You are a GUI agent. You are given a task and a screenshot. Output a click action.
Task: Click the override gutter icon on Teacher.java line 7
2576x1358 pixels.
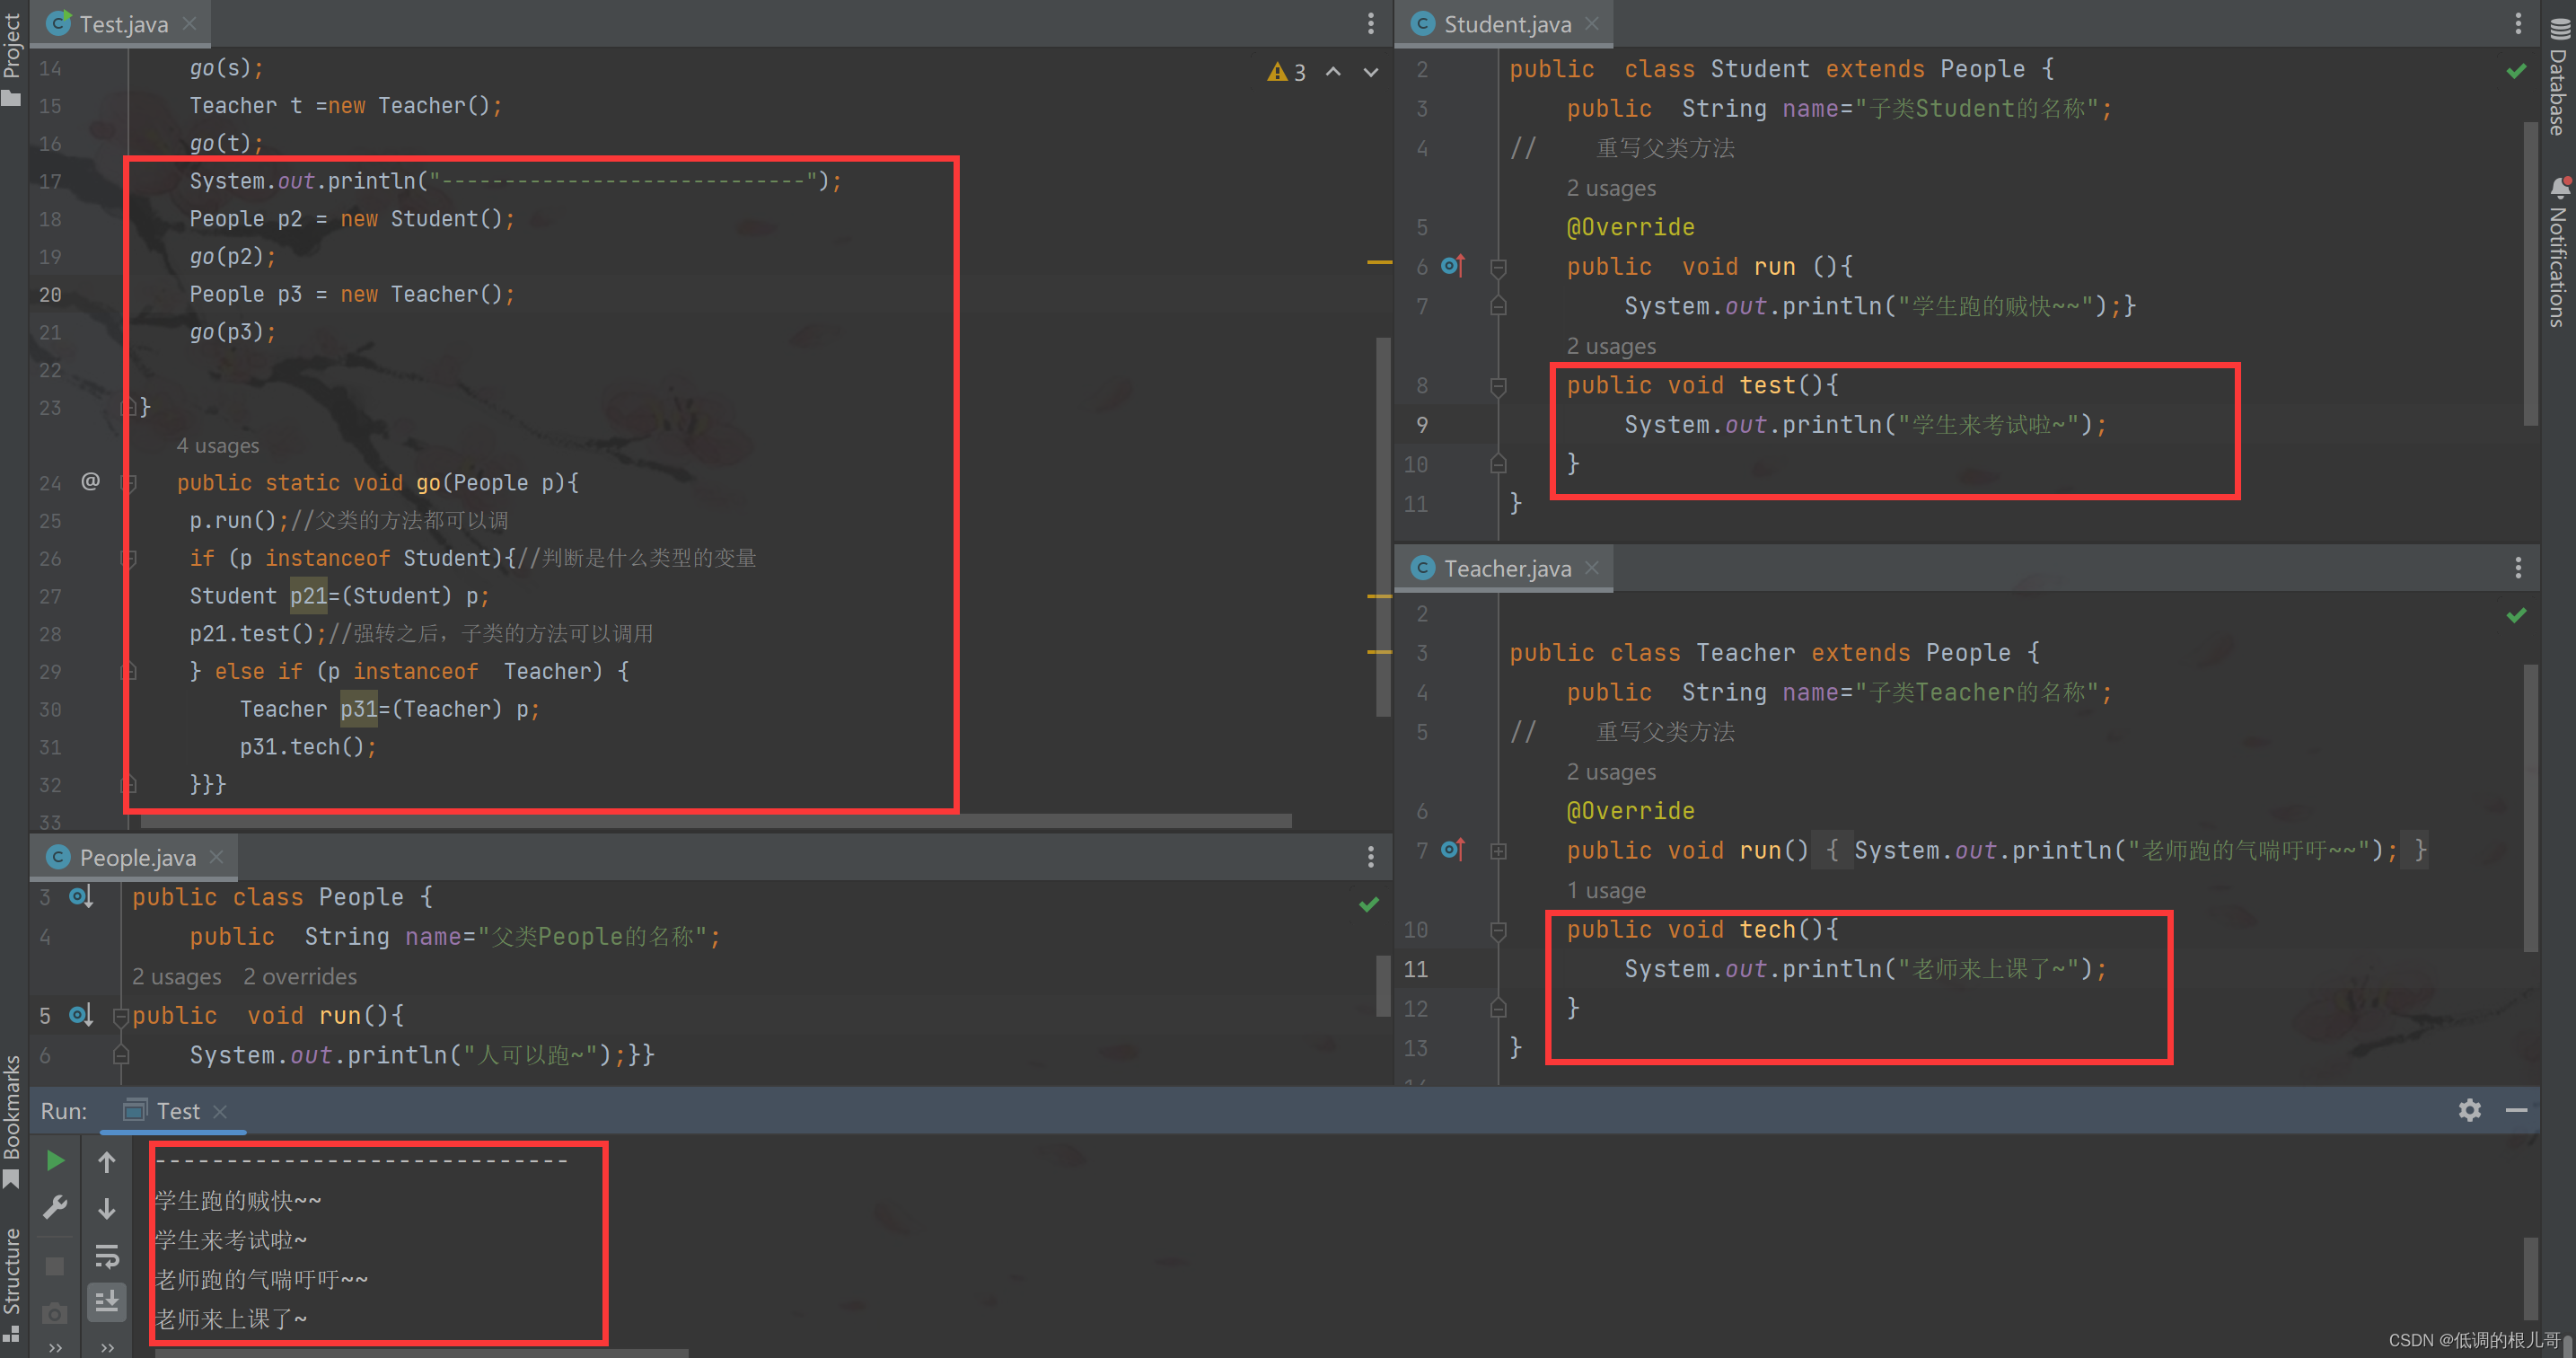tap(1453, 850)
